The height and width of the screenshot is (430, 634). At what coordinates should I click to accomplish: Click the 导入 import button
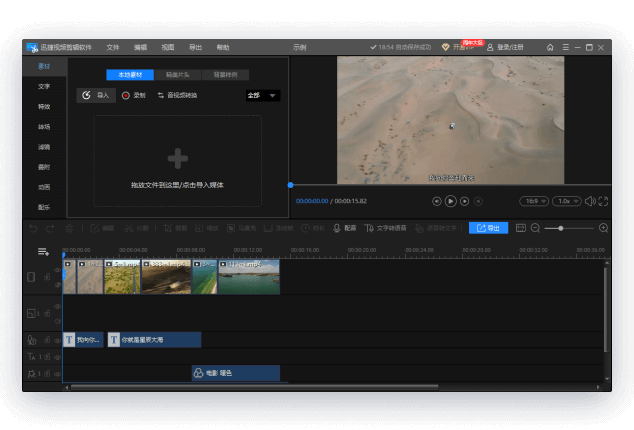coord(96,95)
